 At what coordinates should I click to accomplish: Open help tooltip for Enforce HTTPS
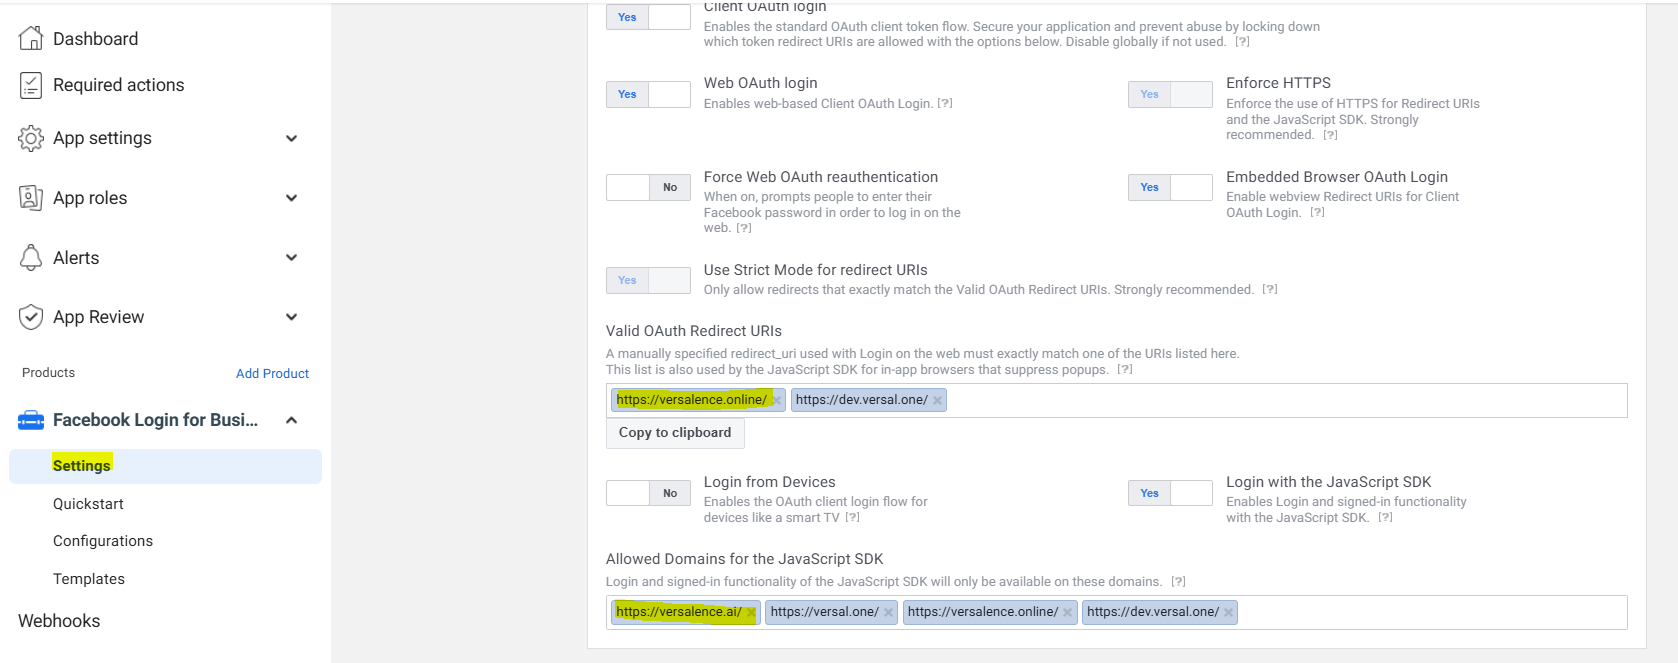tap(1330, 135)
